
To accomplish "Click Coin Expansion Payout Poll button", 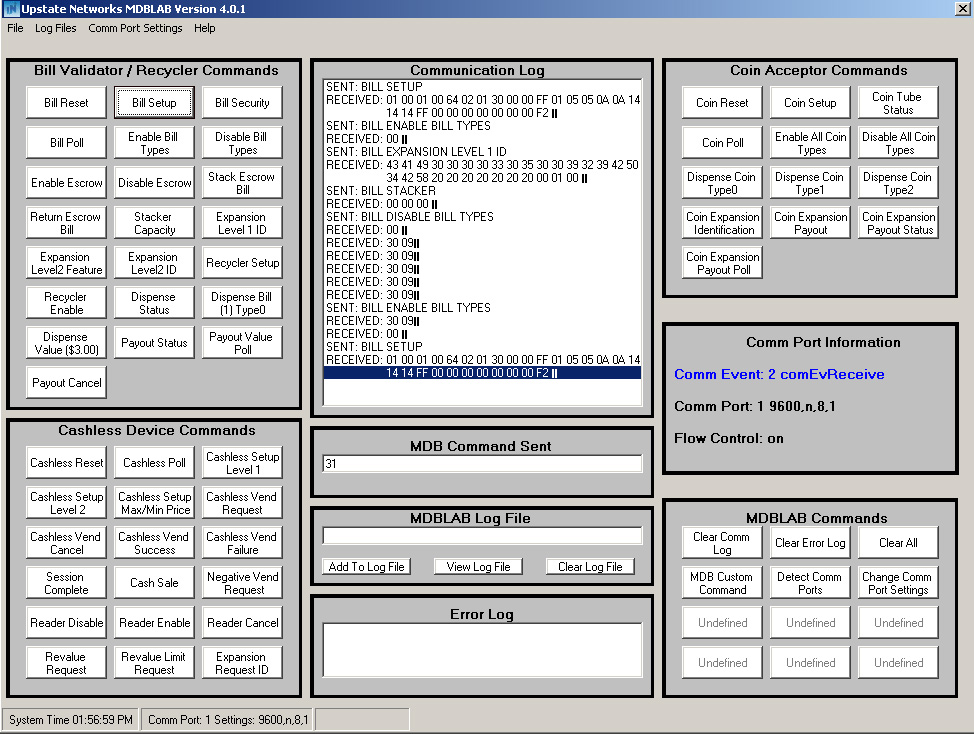I will (x=722, y=263).
